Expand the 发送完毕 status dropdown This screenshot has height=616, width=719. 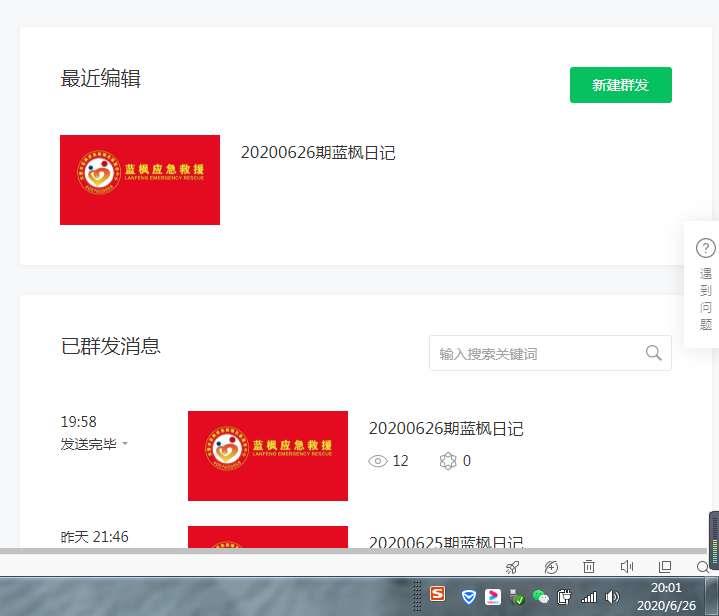[94, 444]
